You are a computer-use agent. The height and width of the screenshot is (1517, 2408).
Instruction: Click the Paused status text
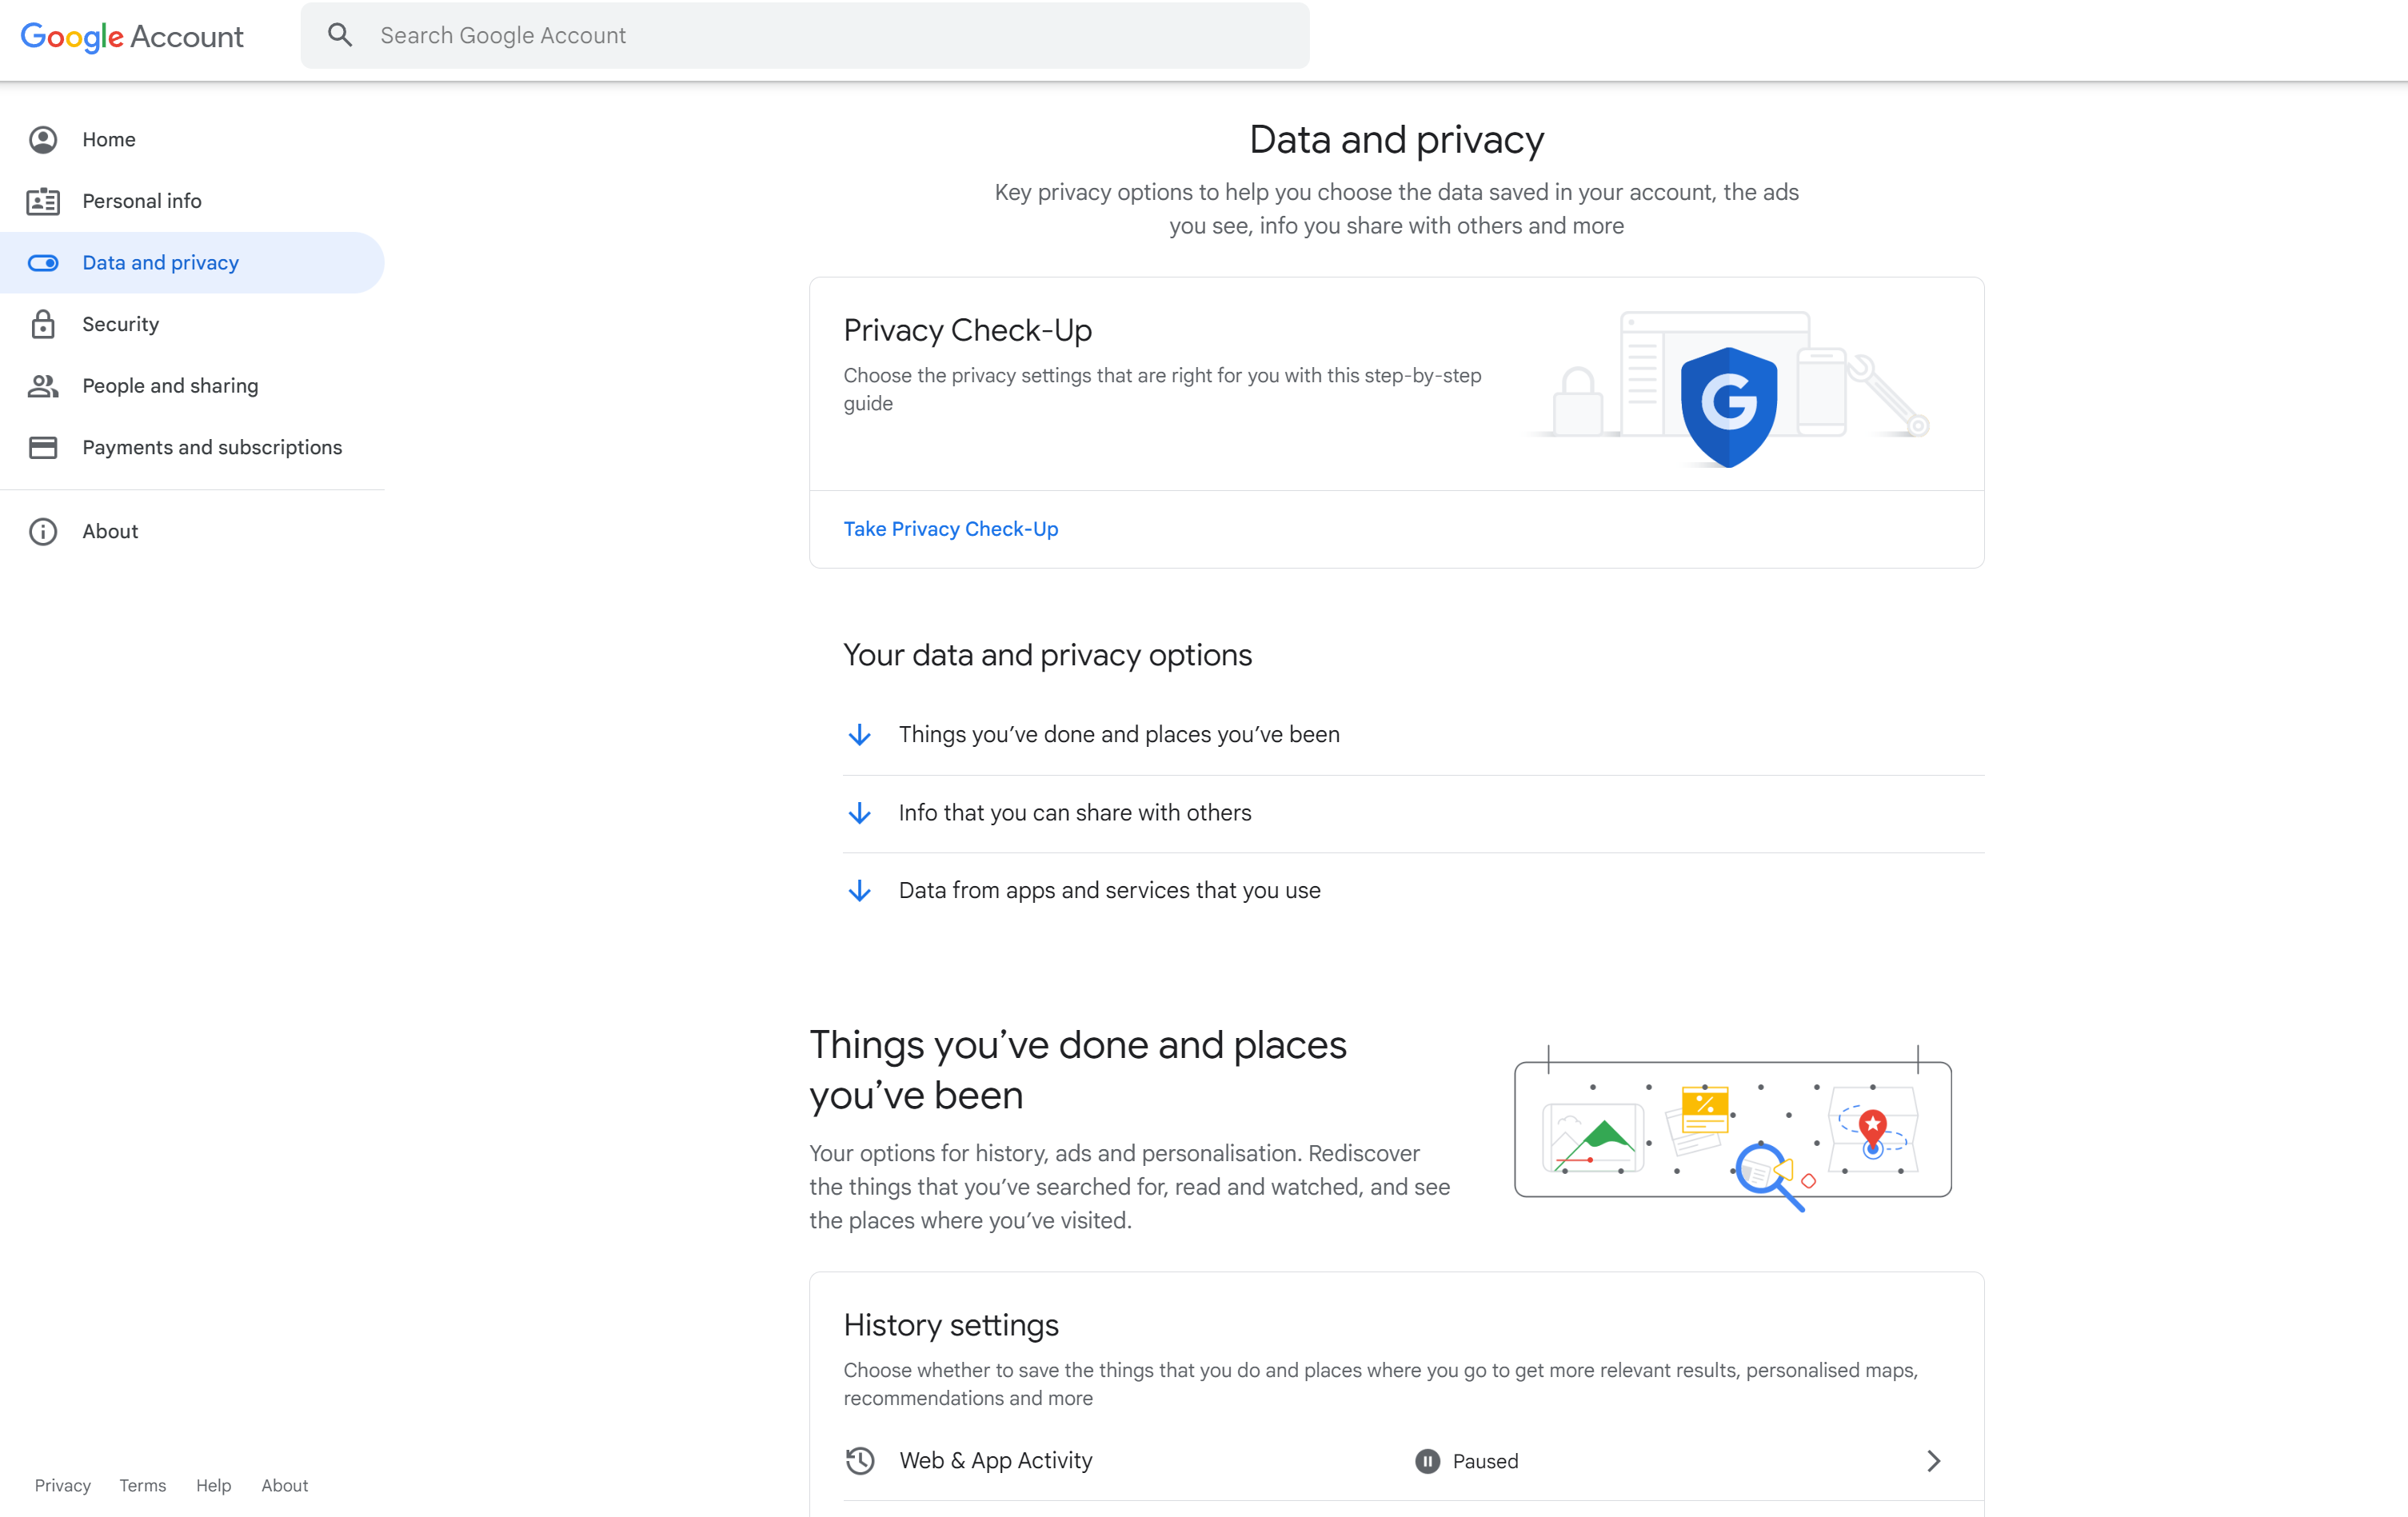(1485, 1461)
